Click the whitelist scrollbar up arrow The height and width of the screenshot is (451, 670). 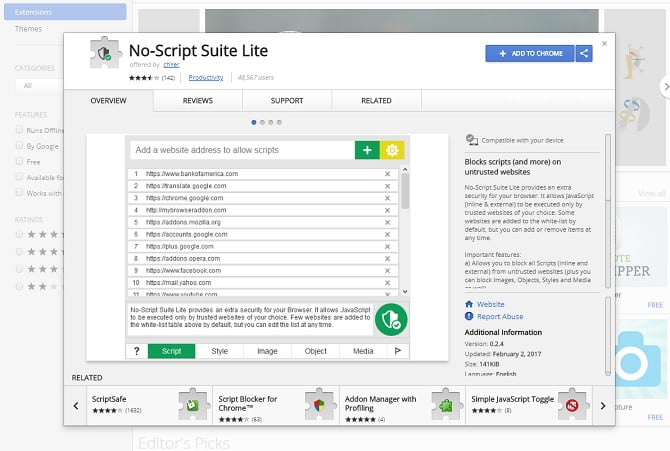[405, 170]
